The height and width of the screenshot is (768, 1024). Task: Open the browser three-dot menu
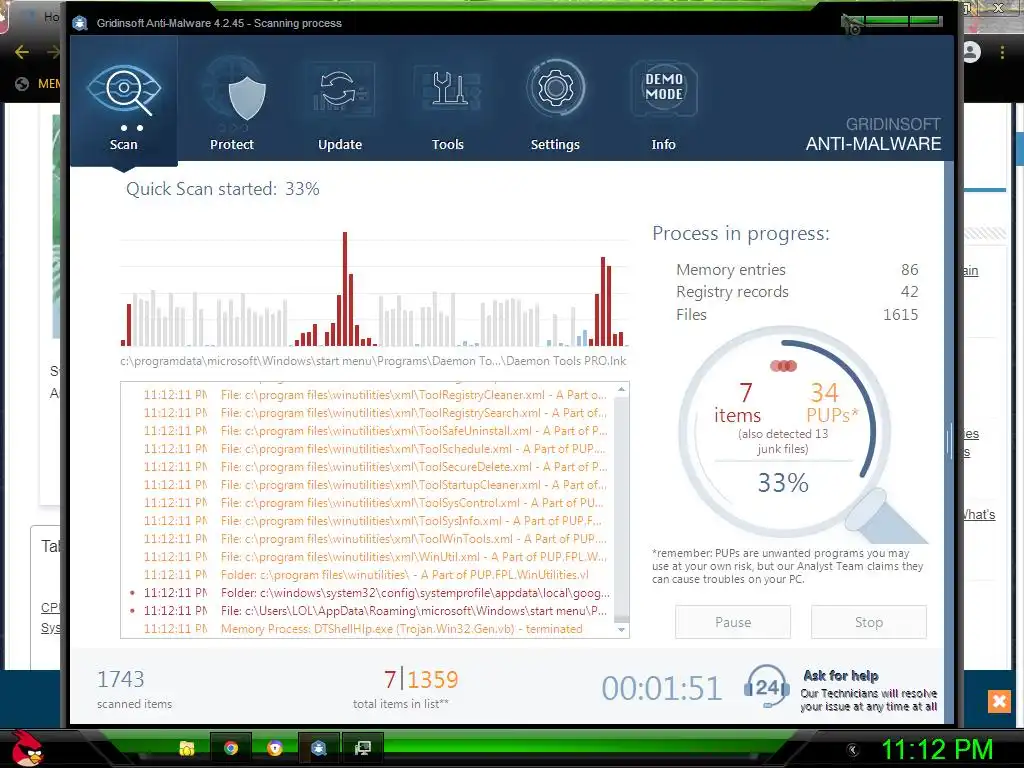click(1002, 52)
